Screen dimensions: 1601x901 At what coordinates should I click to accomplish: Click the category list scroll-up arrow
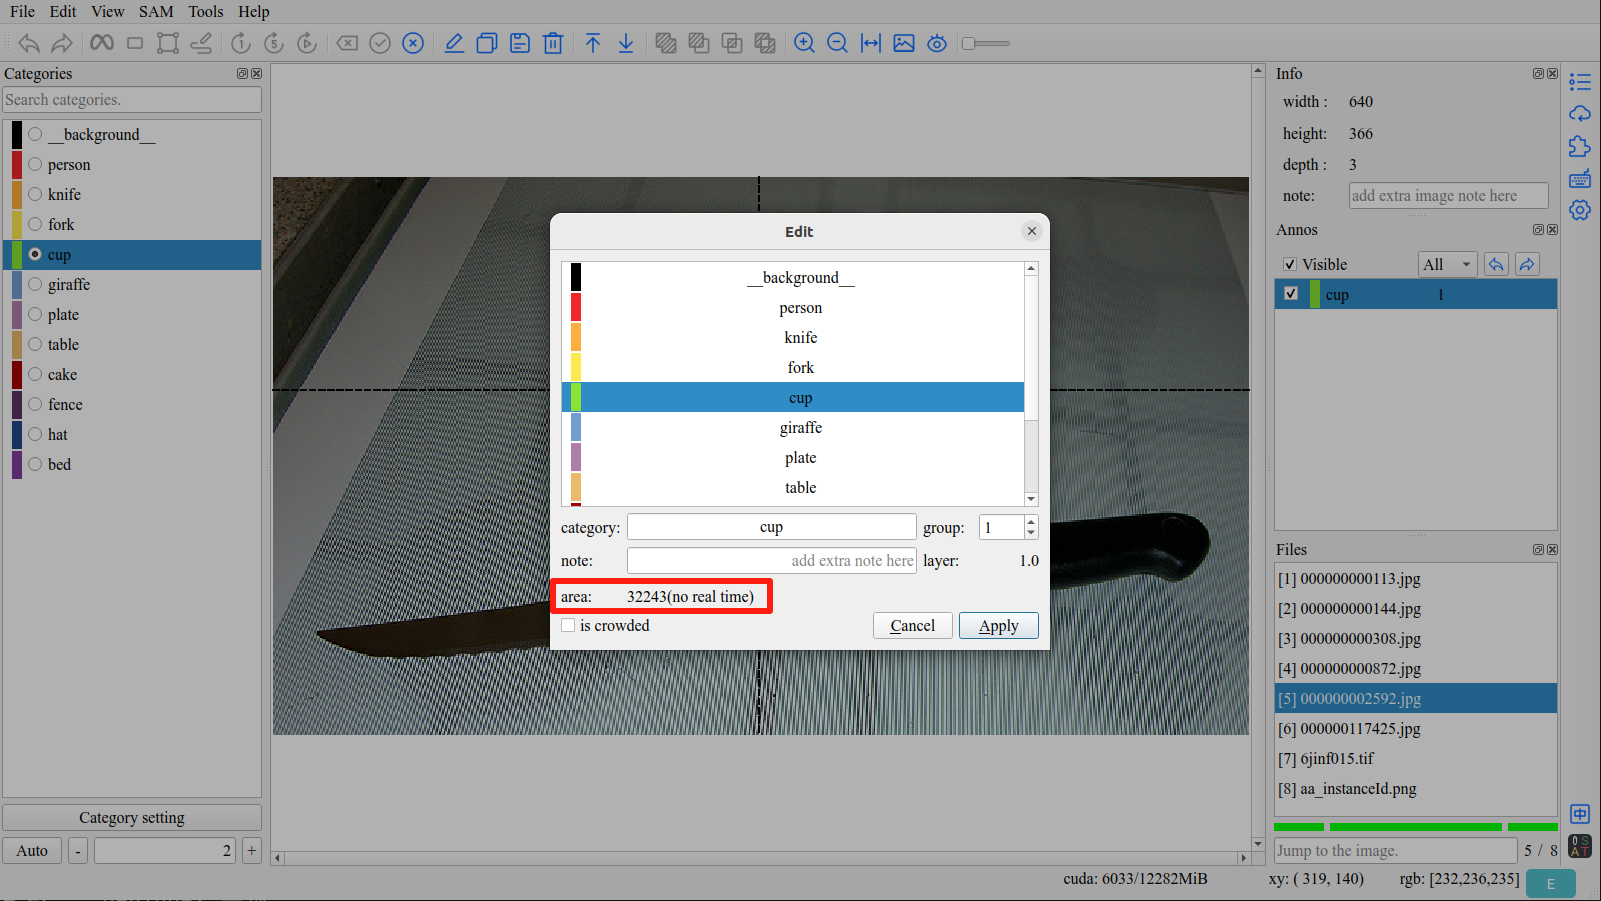point(1031,269)
